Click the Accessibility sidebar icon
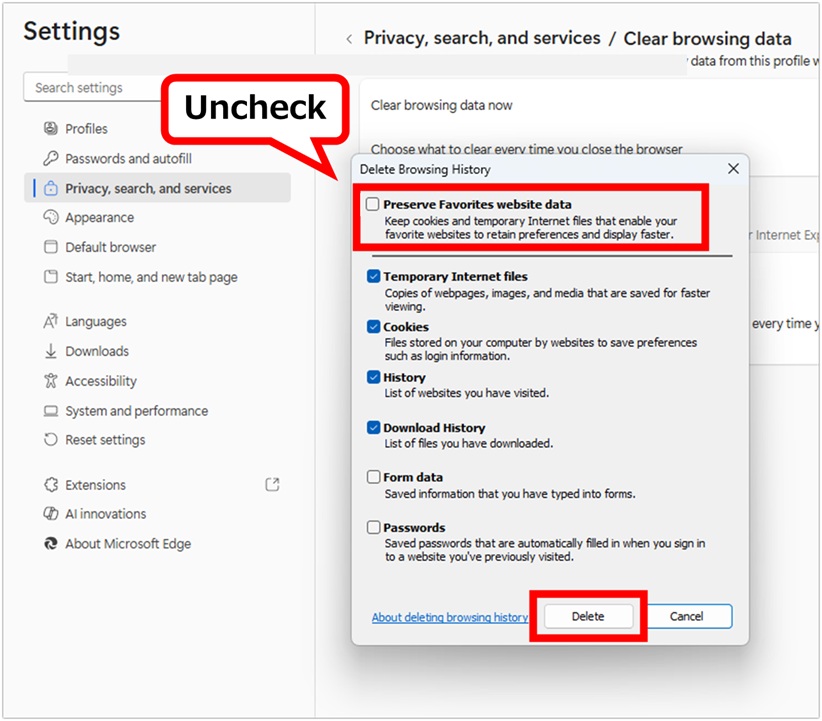Image resolution: width=822 pixels, height=721 pixels. (x=51, y=381)
